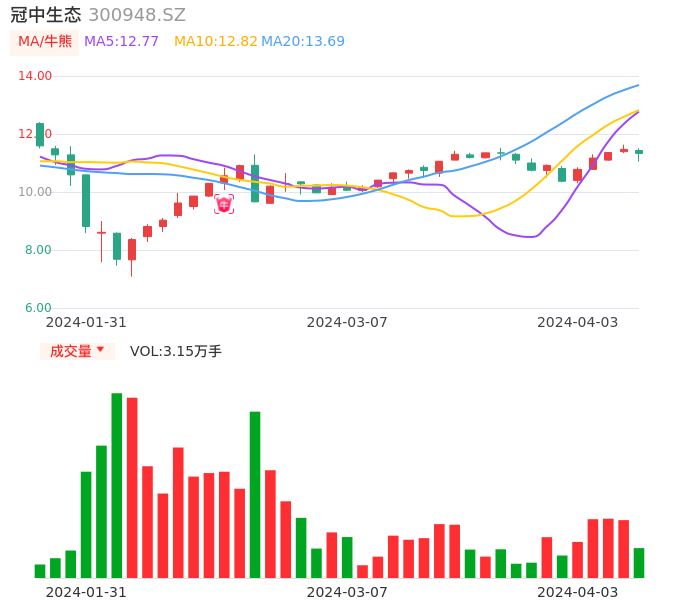Click the 2024-03-07 date on price axis

pyautogui.click(x=347, y=322)
